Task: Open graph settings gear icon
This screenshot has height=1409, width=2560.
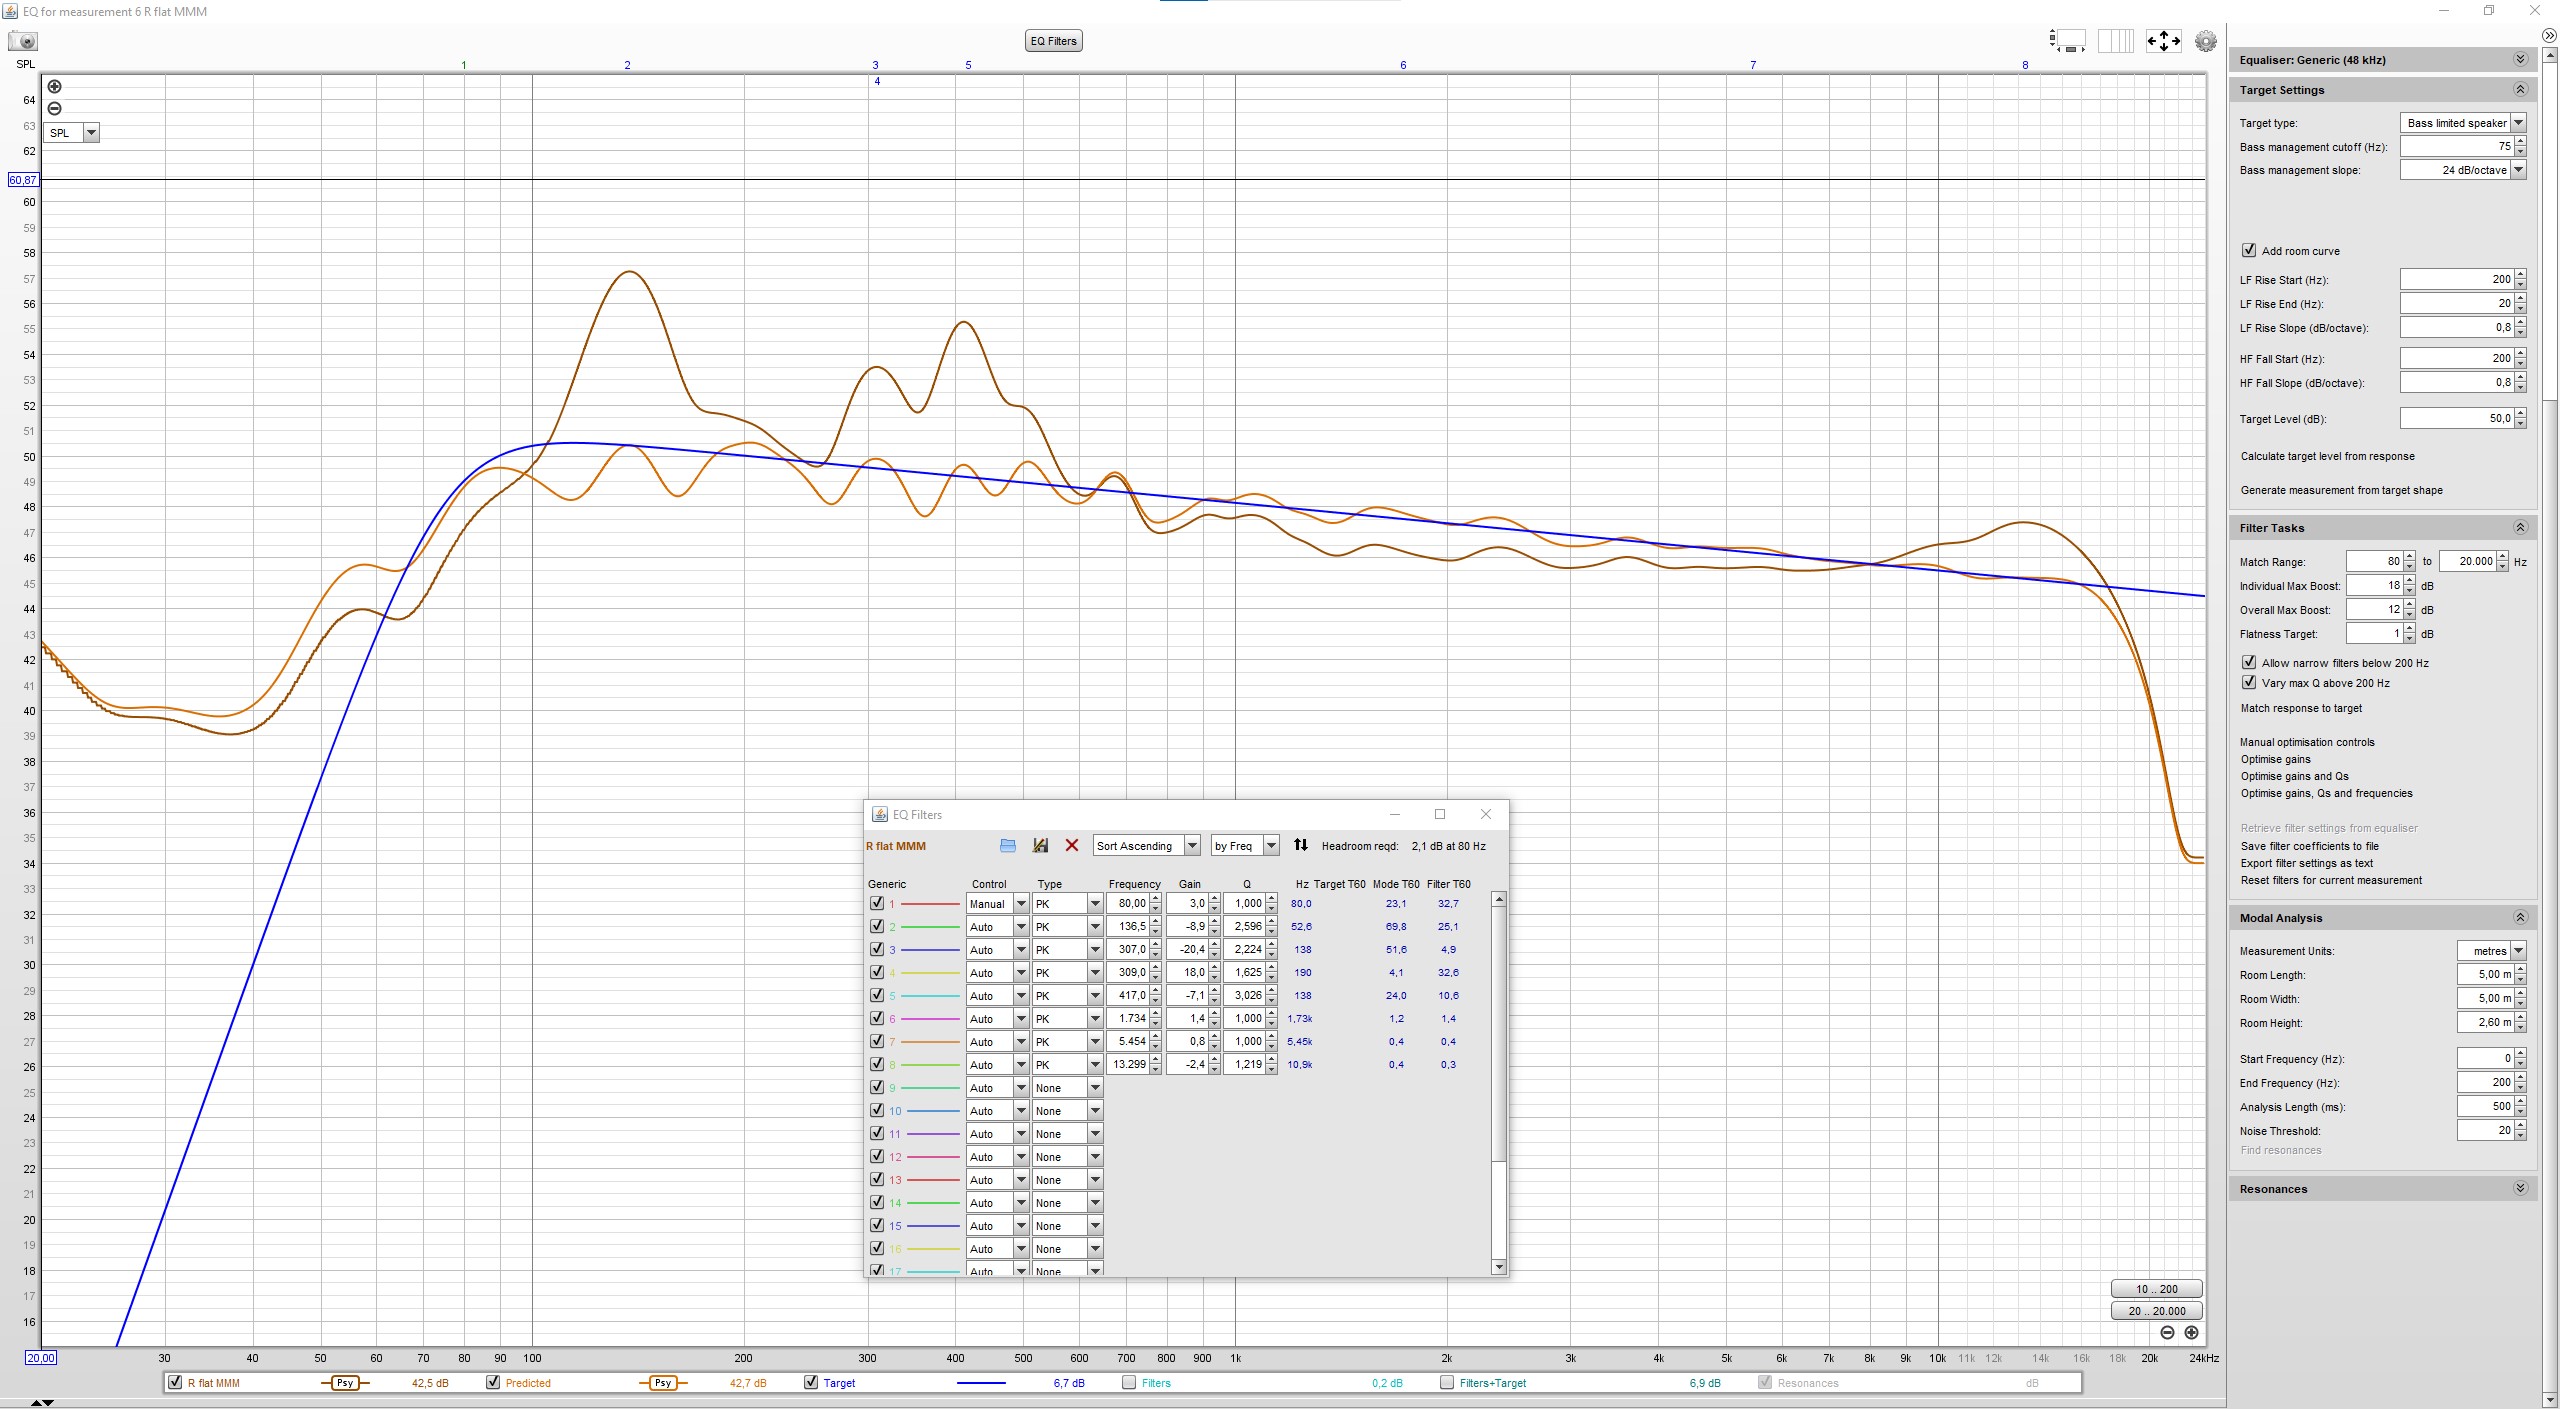Action: [x=2205, y=41]
